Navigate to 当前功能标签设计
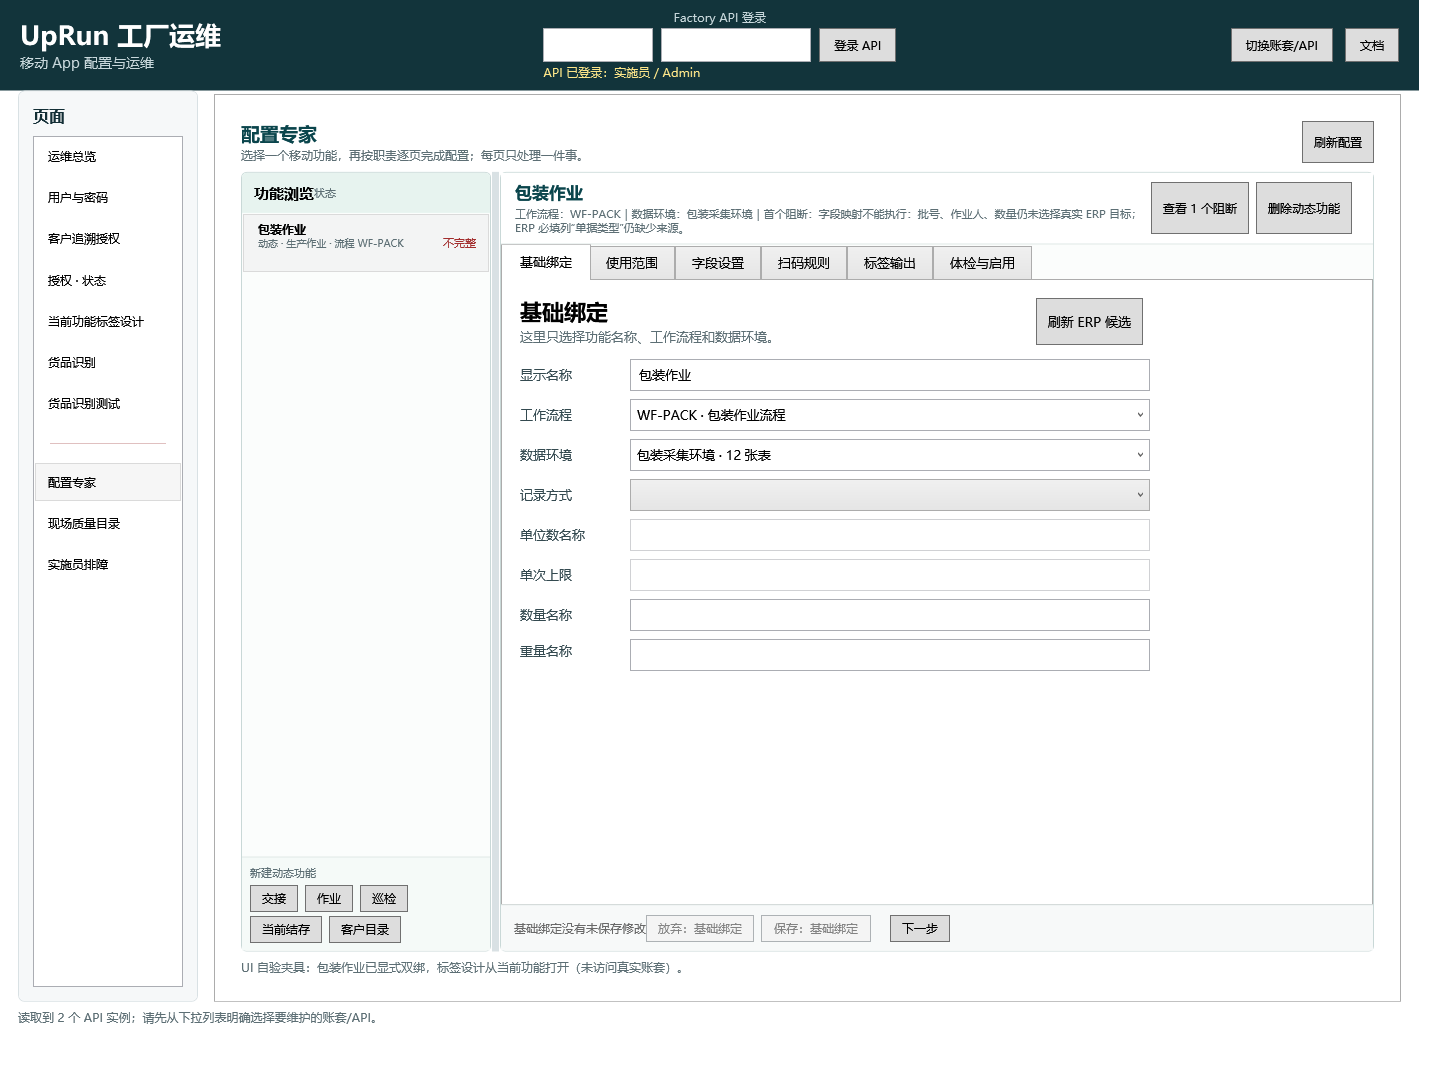Screen dimensions: 1435x1078 108,322
